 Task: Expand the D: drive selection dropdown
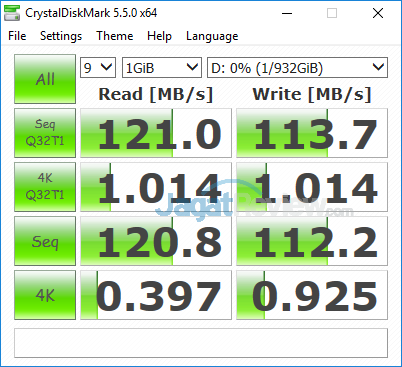click(298, 68)
